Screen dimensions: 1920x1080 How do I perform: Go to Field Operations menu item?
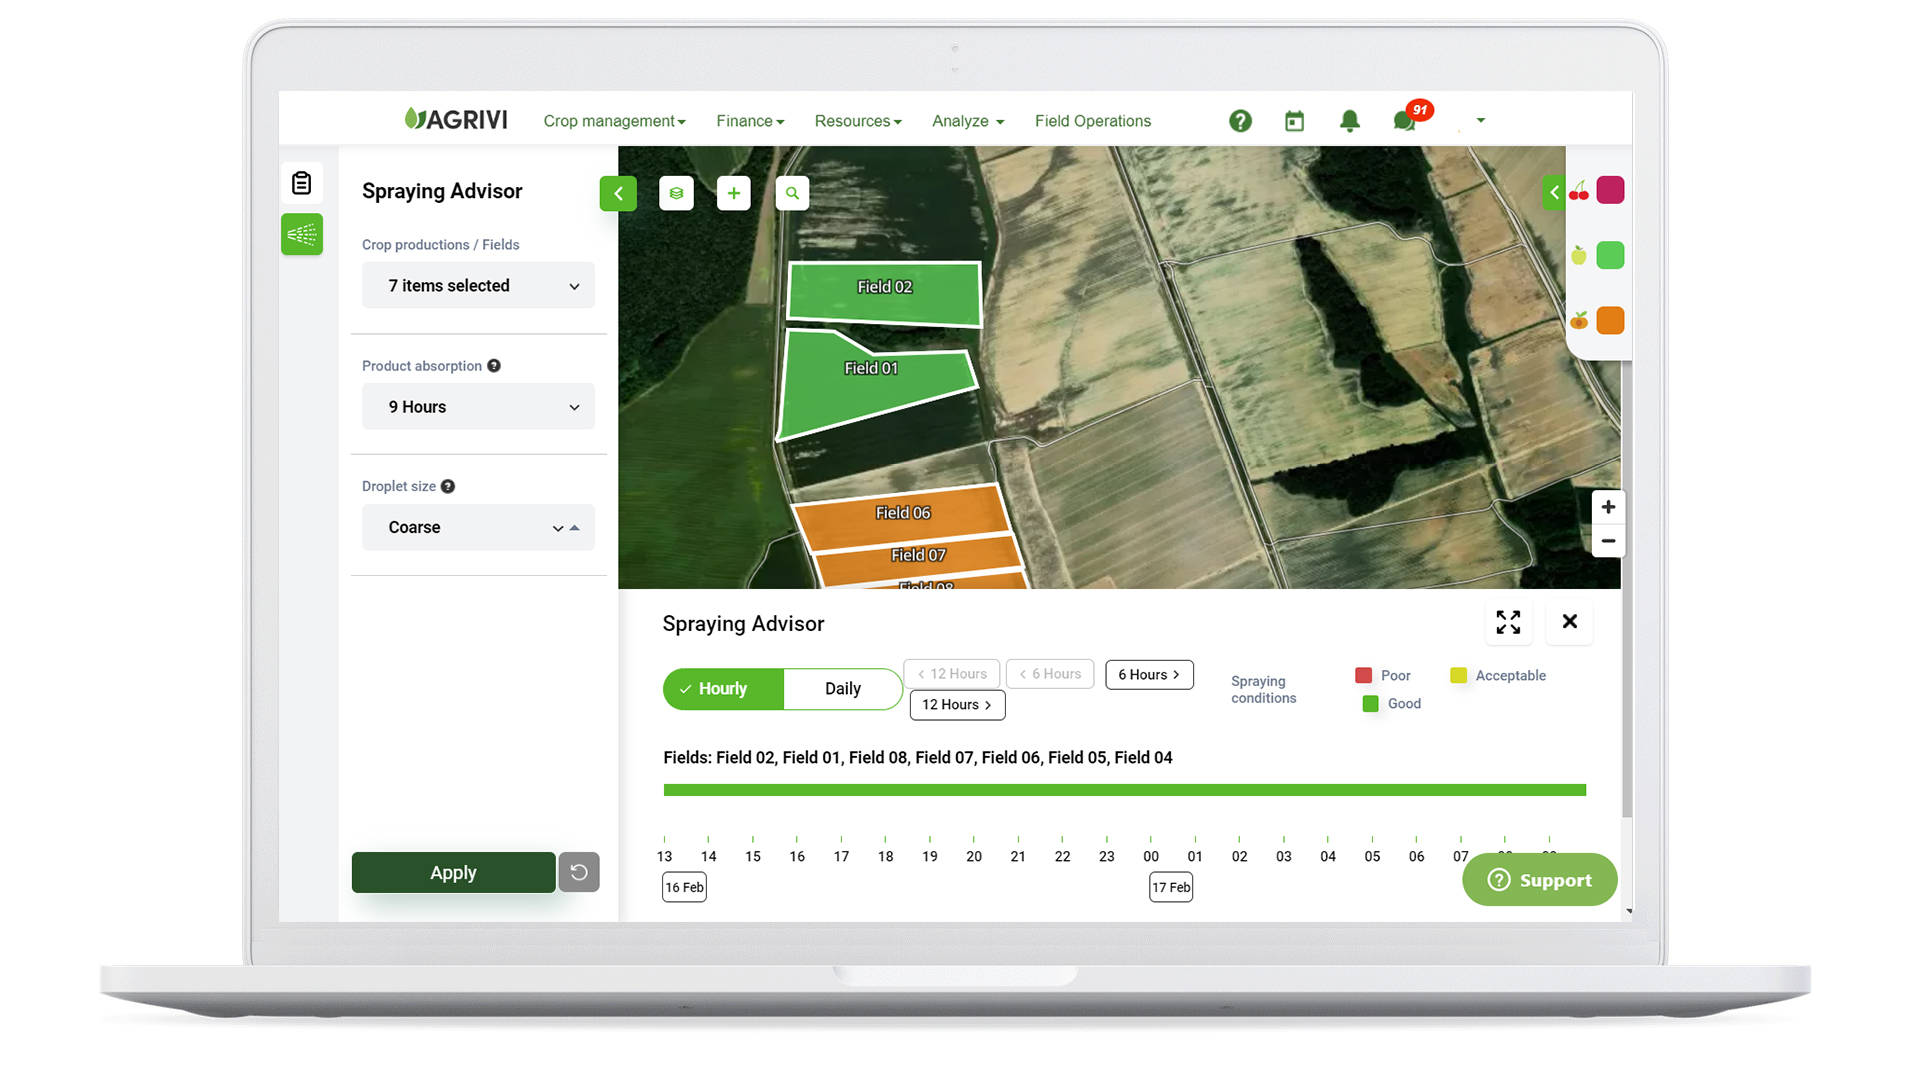[1092, 120]
